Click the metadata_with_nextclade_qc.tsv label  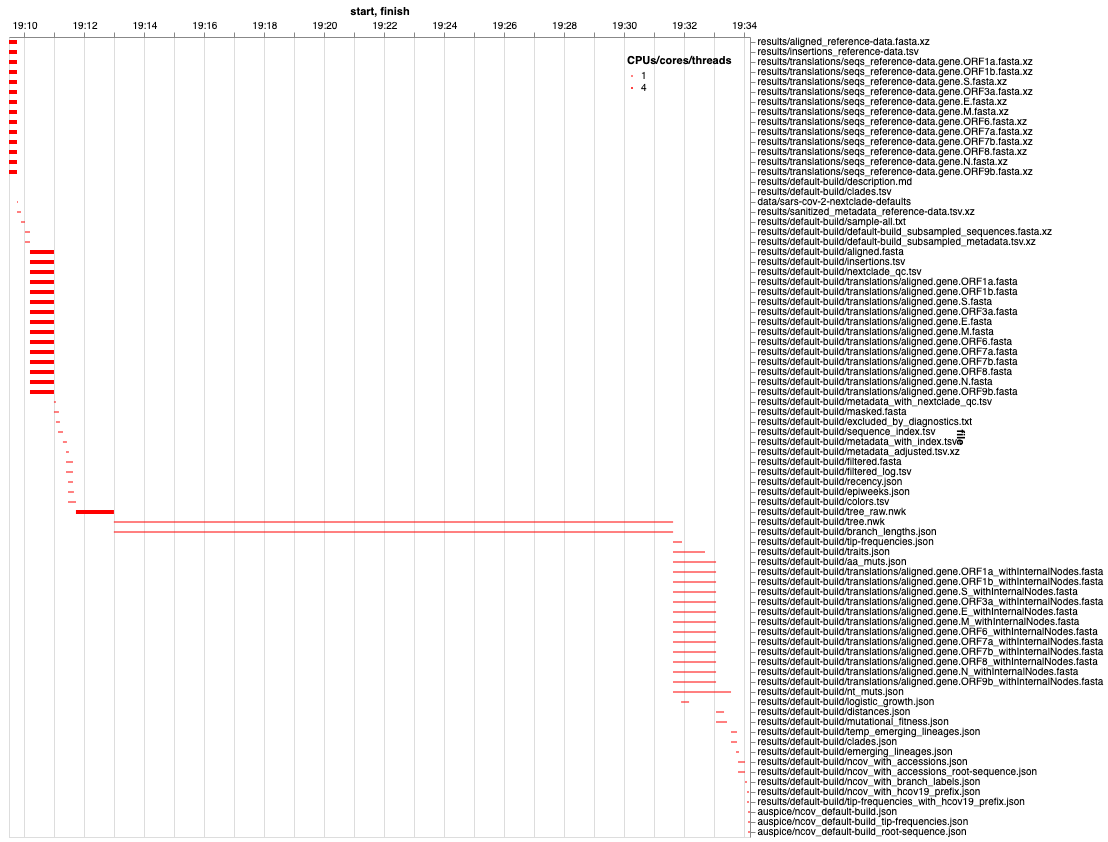pyautogui.click(x=874, y=402)
